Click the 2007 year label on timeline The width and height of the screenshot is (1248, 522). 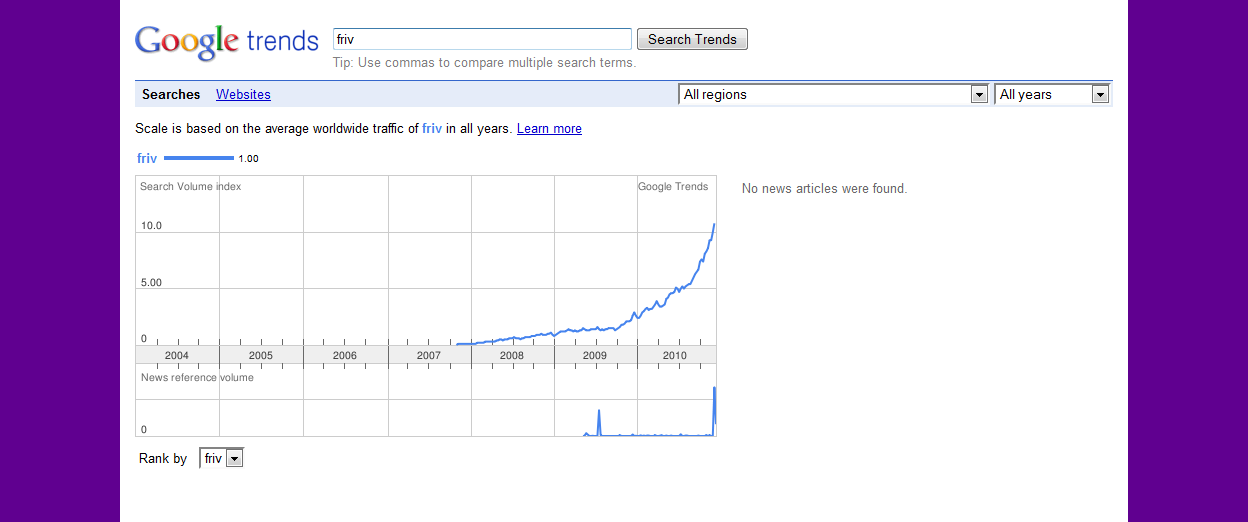point(428,355)
